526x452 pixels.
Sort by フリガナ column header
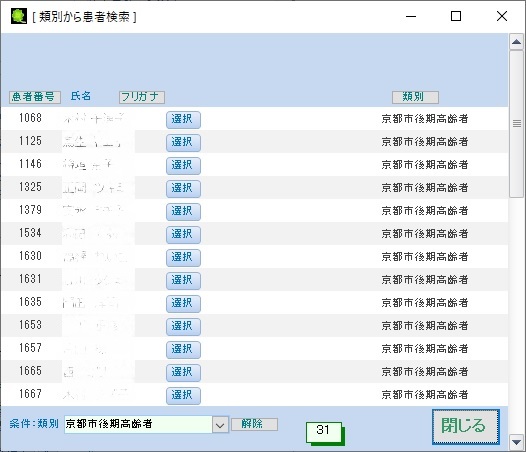pyautogui.click(x=142, y=97)
